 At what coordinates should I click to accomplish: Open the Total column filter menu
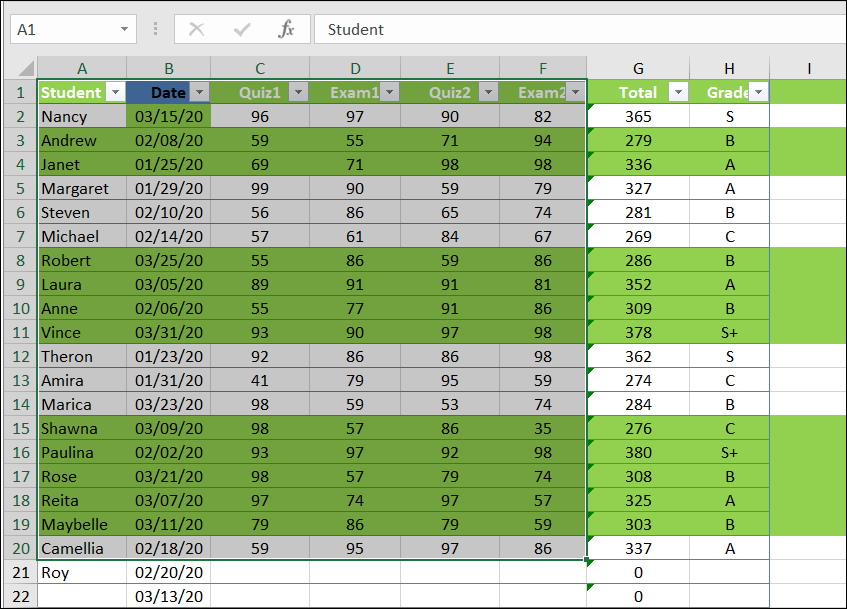(678, 91)
